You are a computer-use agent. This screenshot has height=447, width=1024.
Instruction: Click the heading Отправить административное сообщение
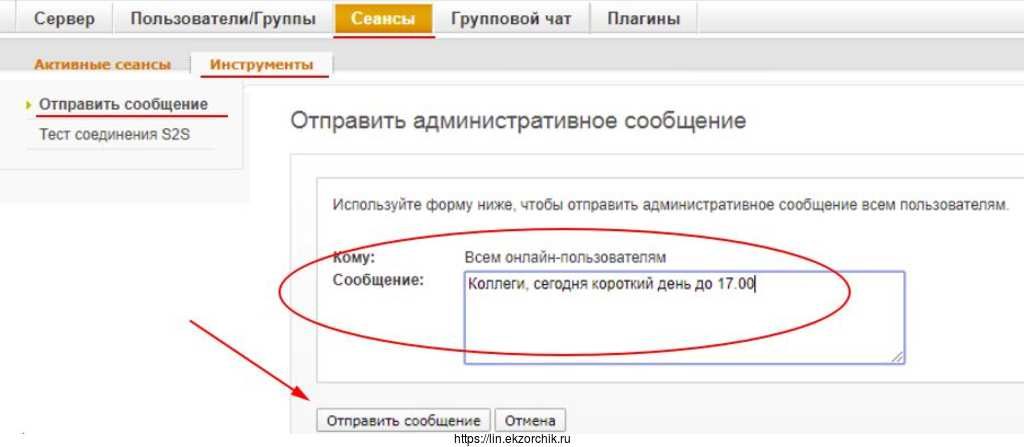pyautogui.click(x=518, y=121)
